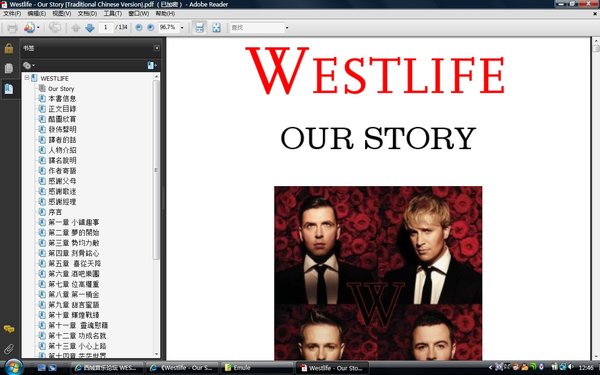Click the system tray volume icon

(x=571, y=367)
